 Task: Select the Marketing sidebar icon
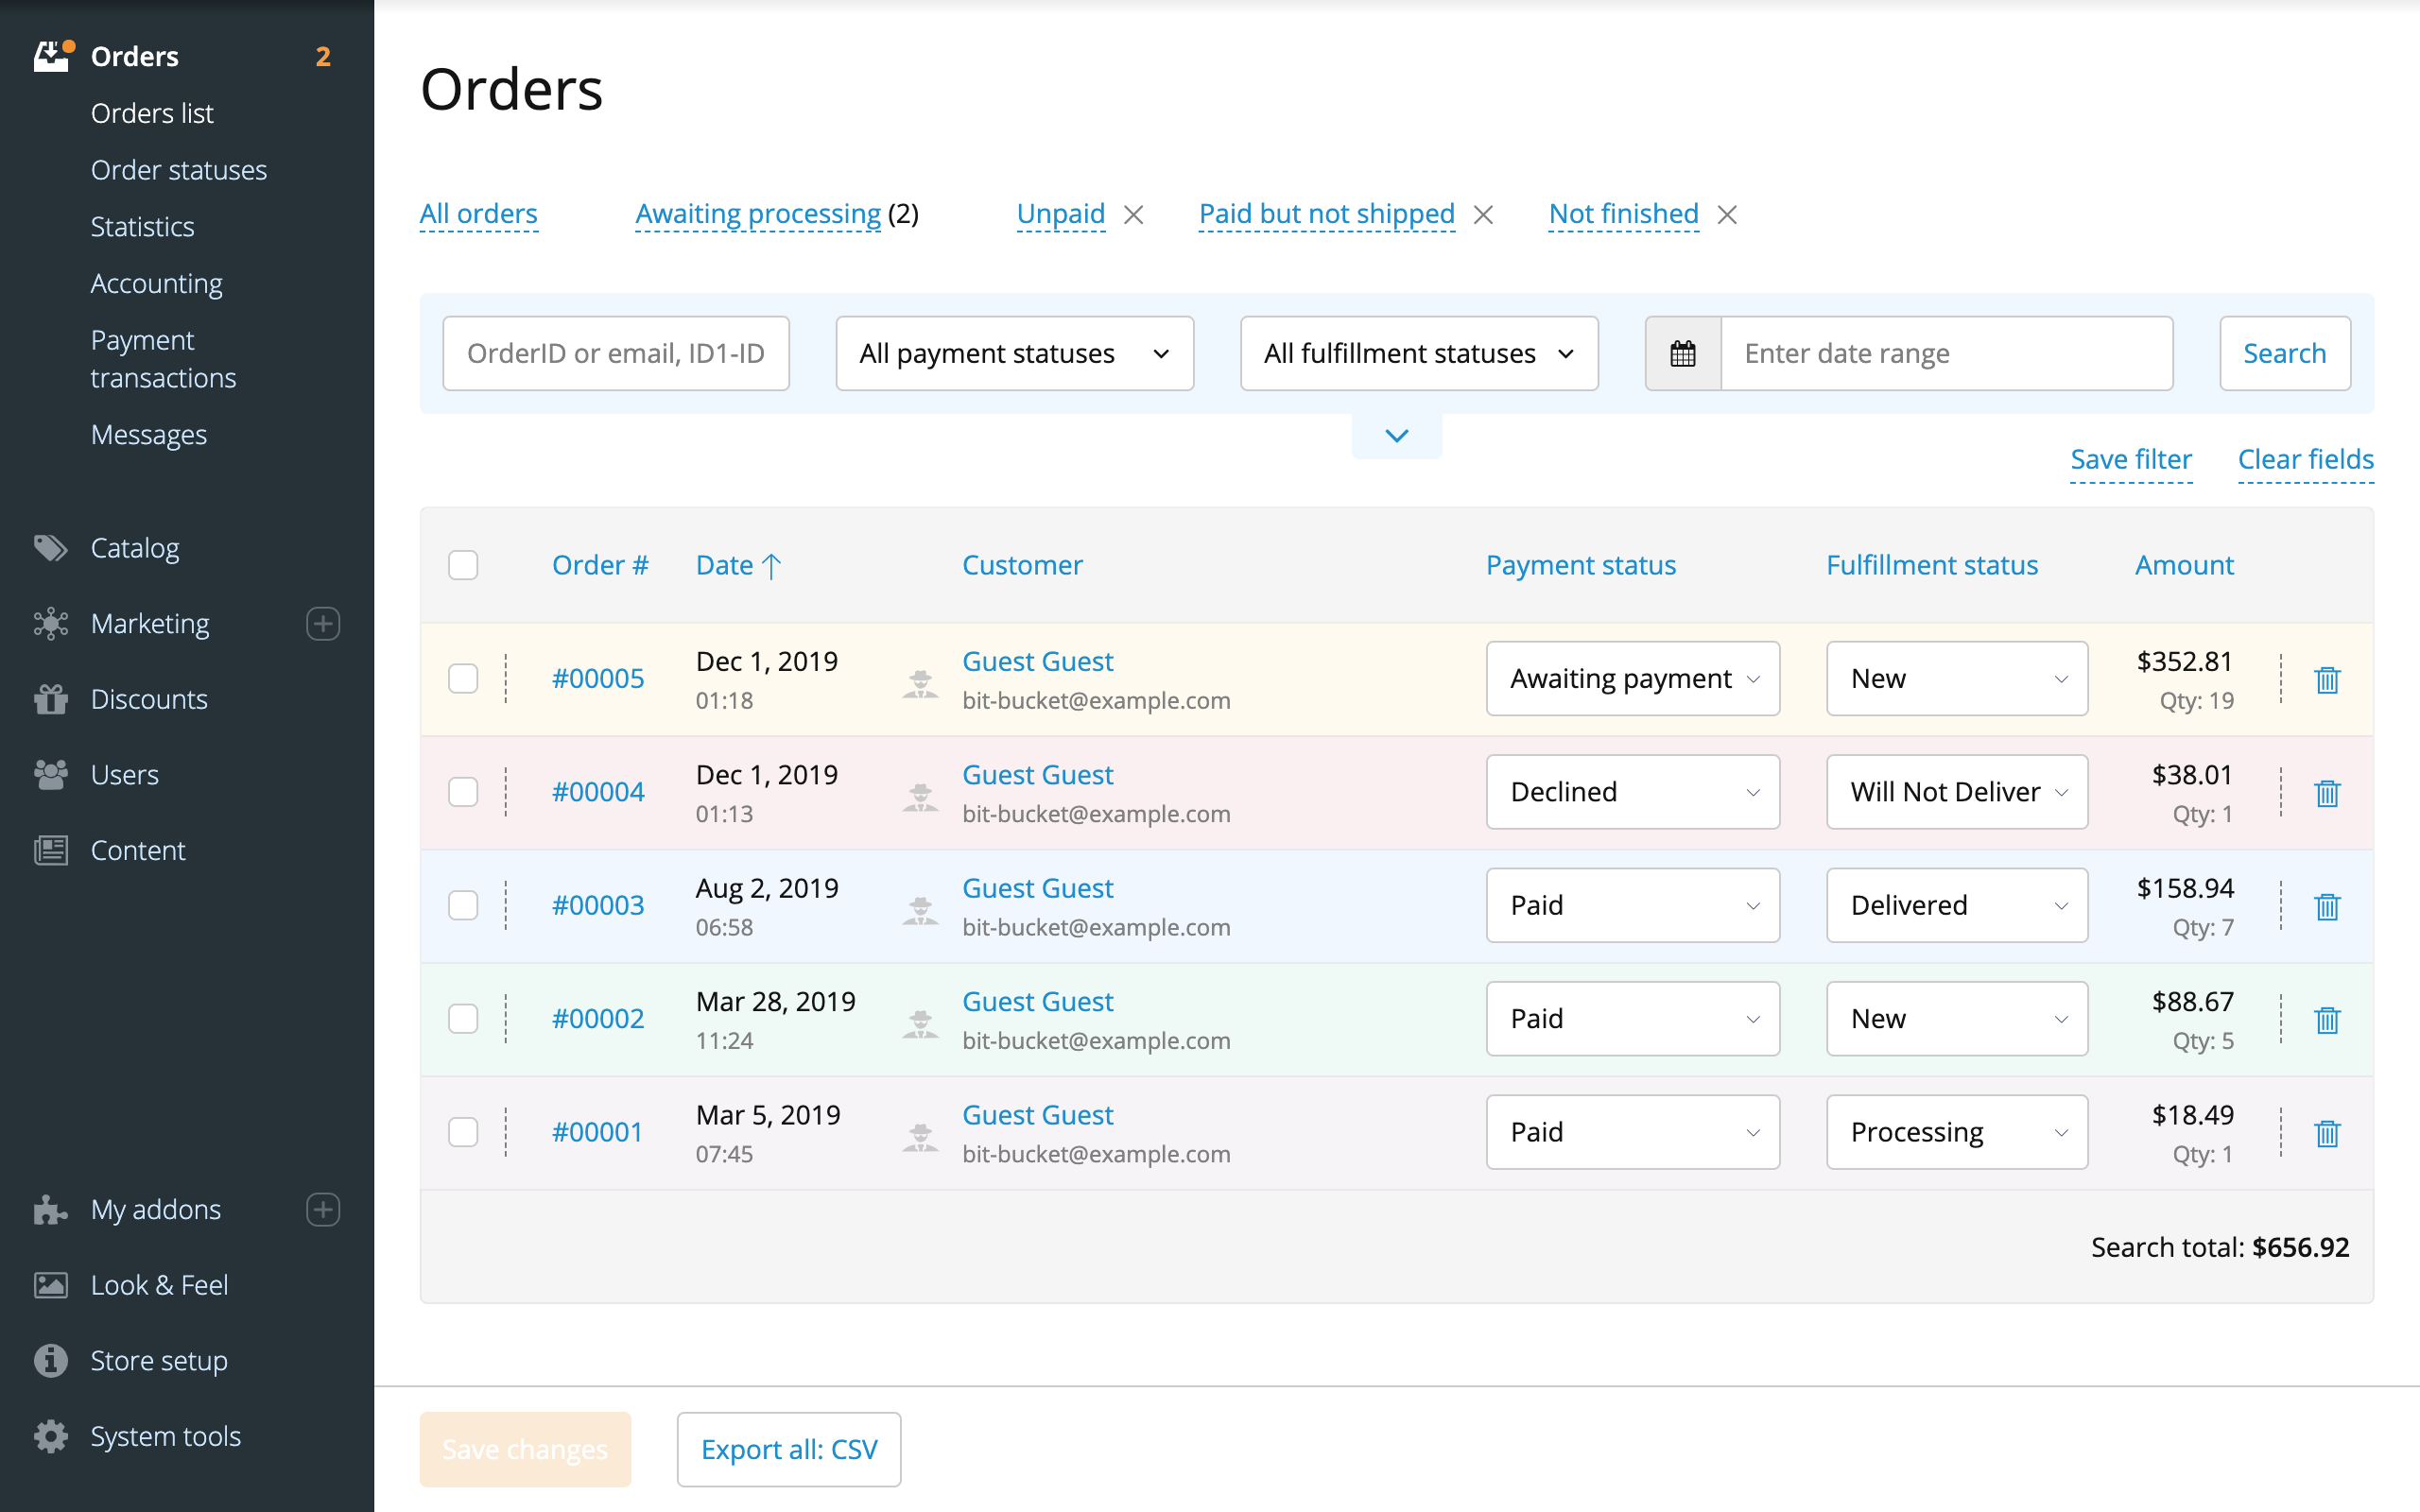coord(50,623)
